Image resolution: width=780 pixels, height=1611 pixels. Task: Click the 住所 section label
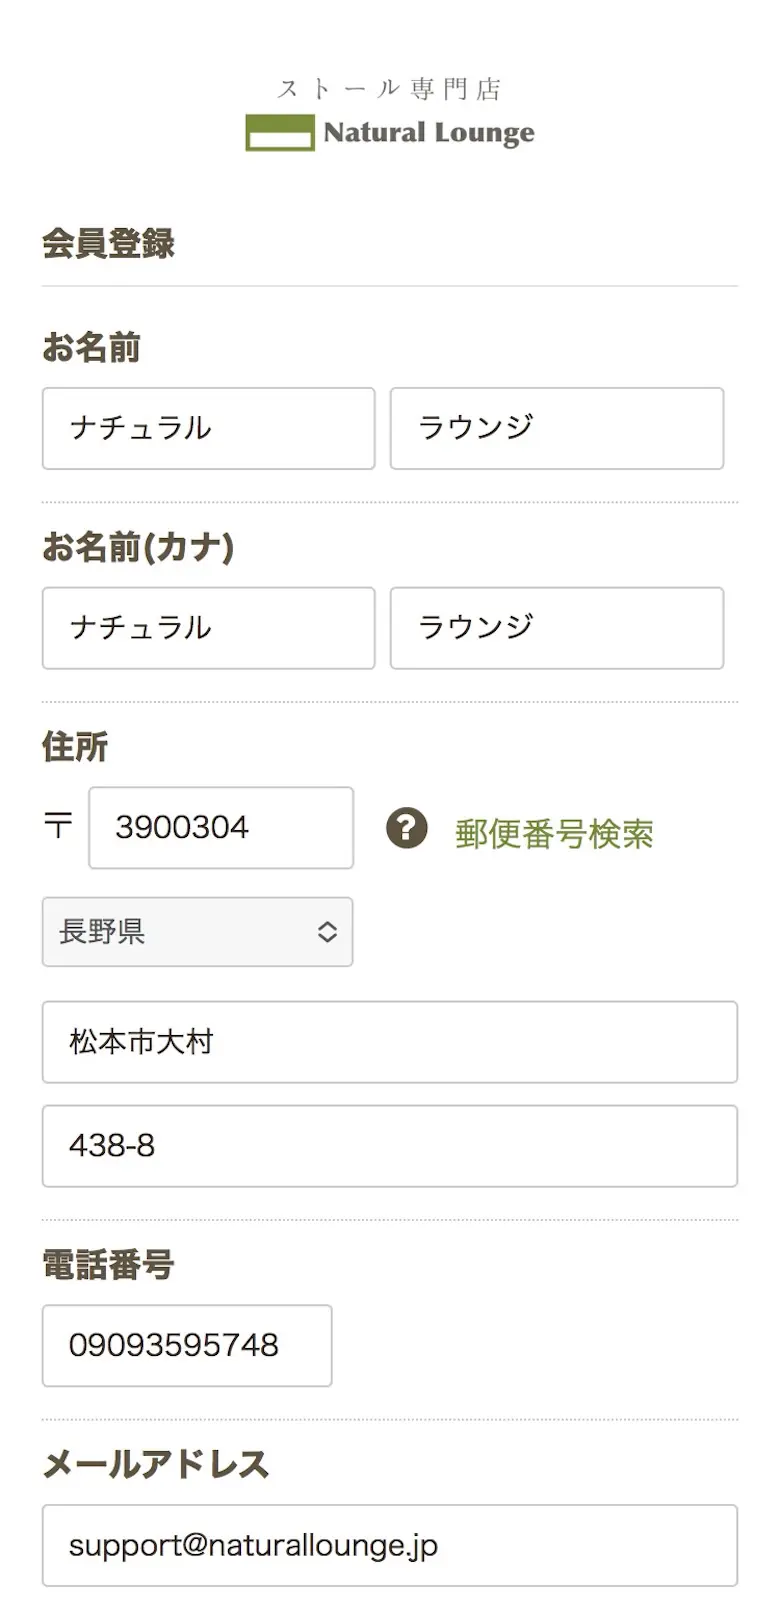pos(75,746)
